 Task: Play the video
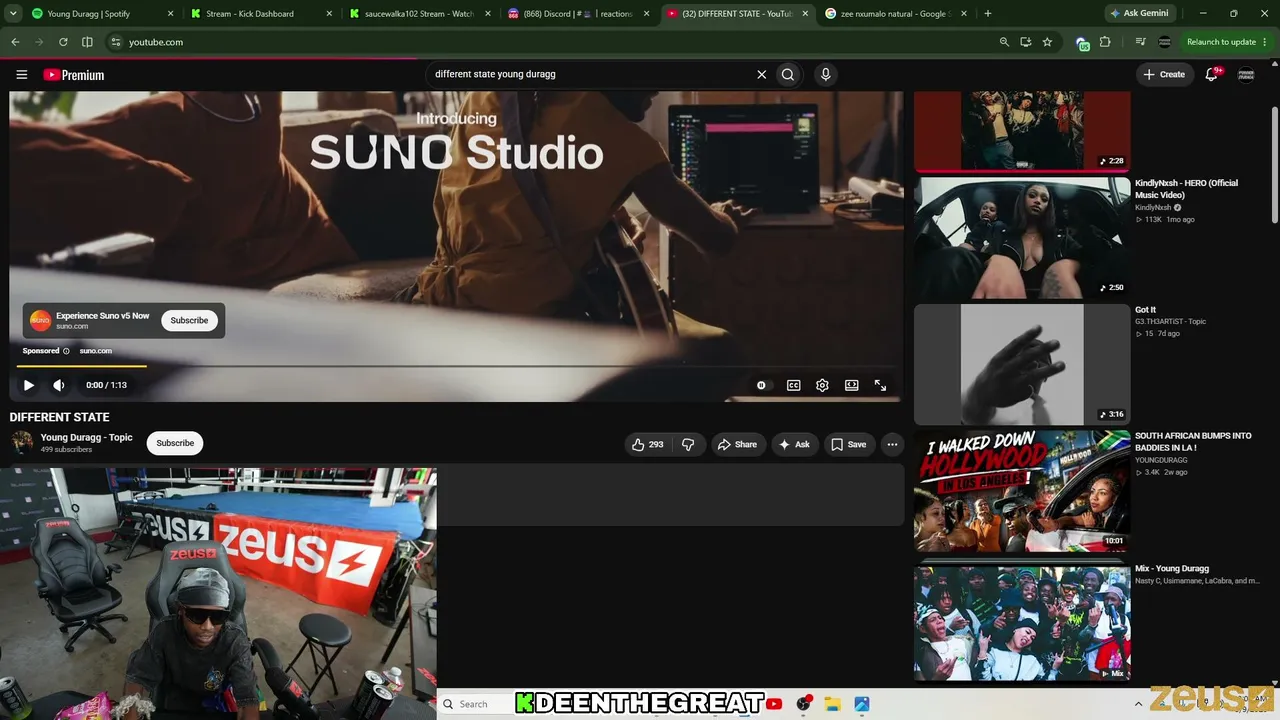pos(28,385)
